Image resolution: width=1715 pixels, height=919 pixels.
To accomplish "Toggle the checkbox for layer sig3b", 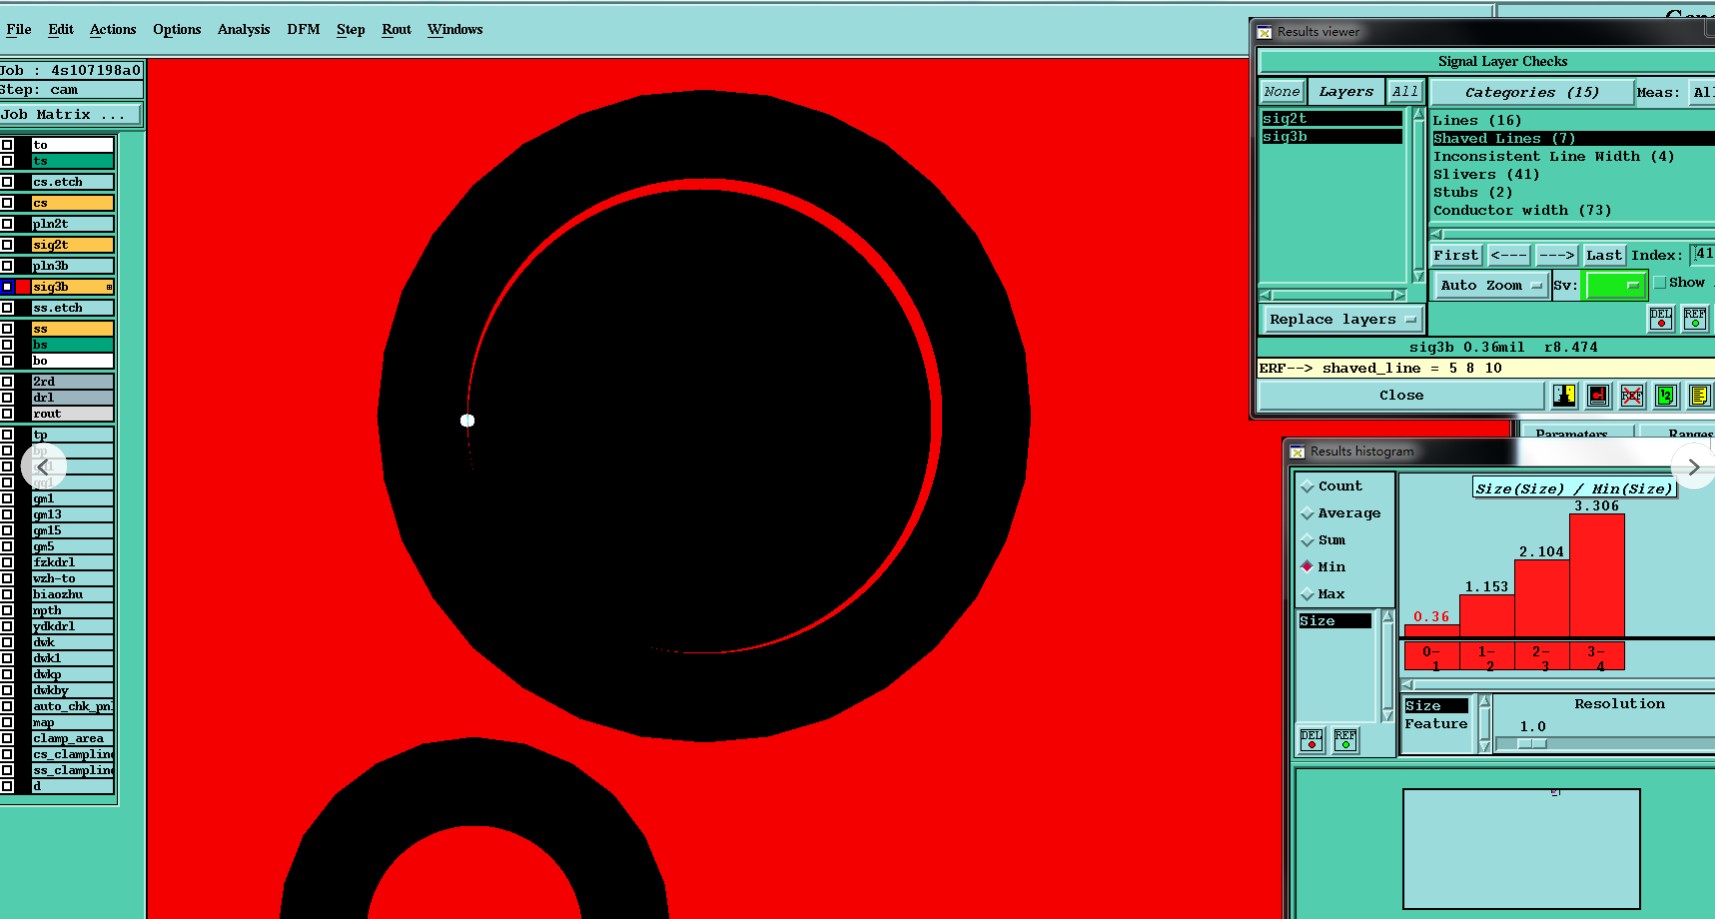I will [x=7, y=287].
